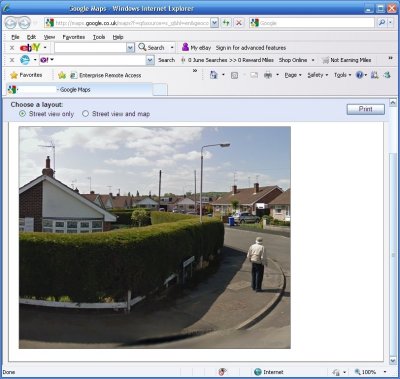Select the Google Maps tab
This screenshot has width=400, height=379.
tap(79, 90)
